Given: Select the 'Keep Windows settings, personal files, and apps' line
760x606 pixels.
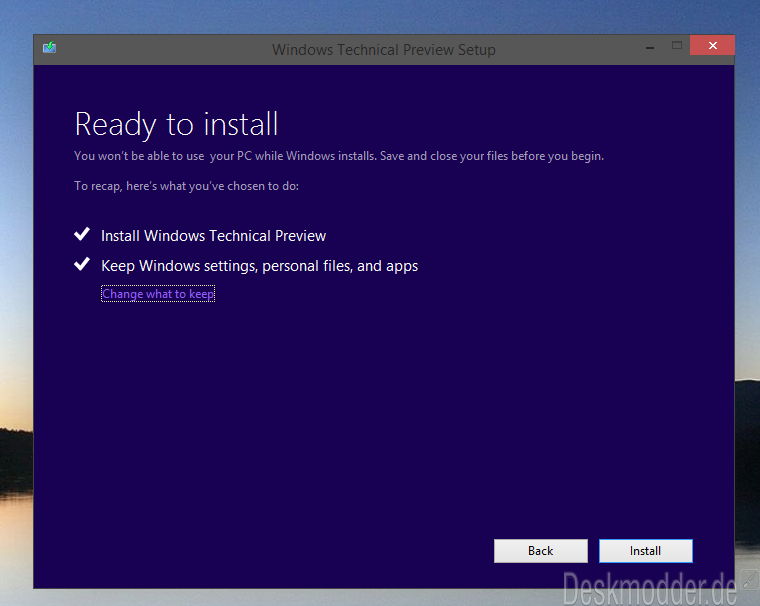Looking at the screenshot, I should (x=259, y=266).
